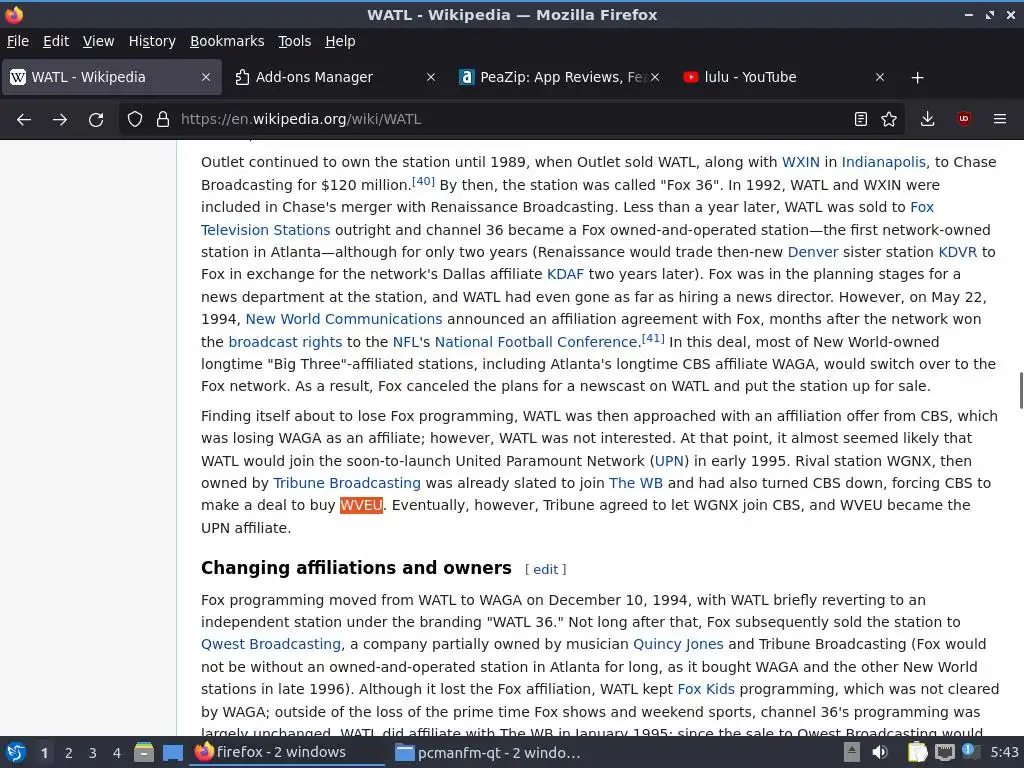Toggle reader view icon
This screenshot has width=1024, height=768.
pos(861,119)
